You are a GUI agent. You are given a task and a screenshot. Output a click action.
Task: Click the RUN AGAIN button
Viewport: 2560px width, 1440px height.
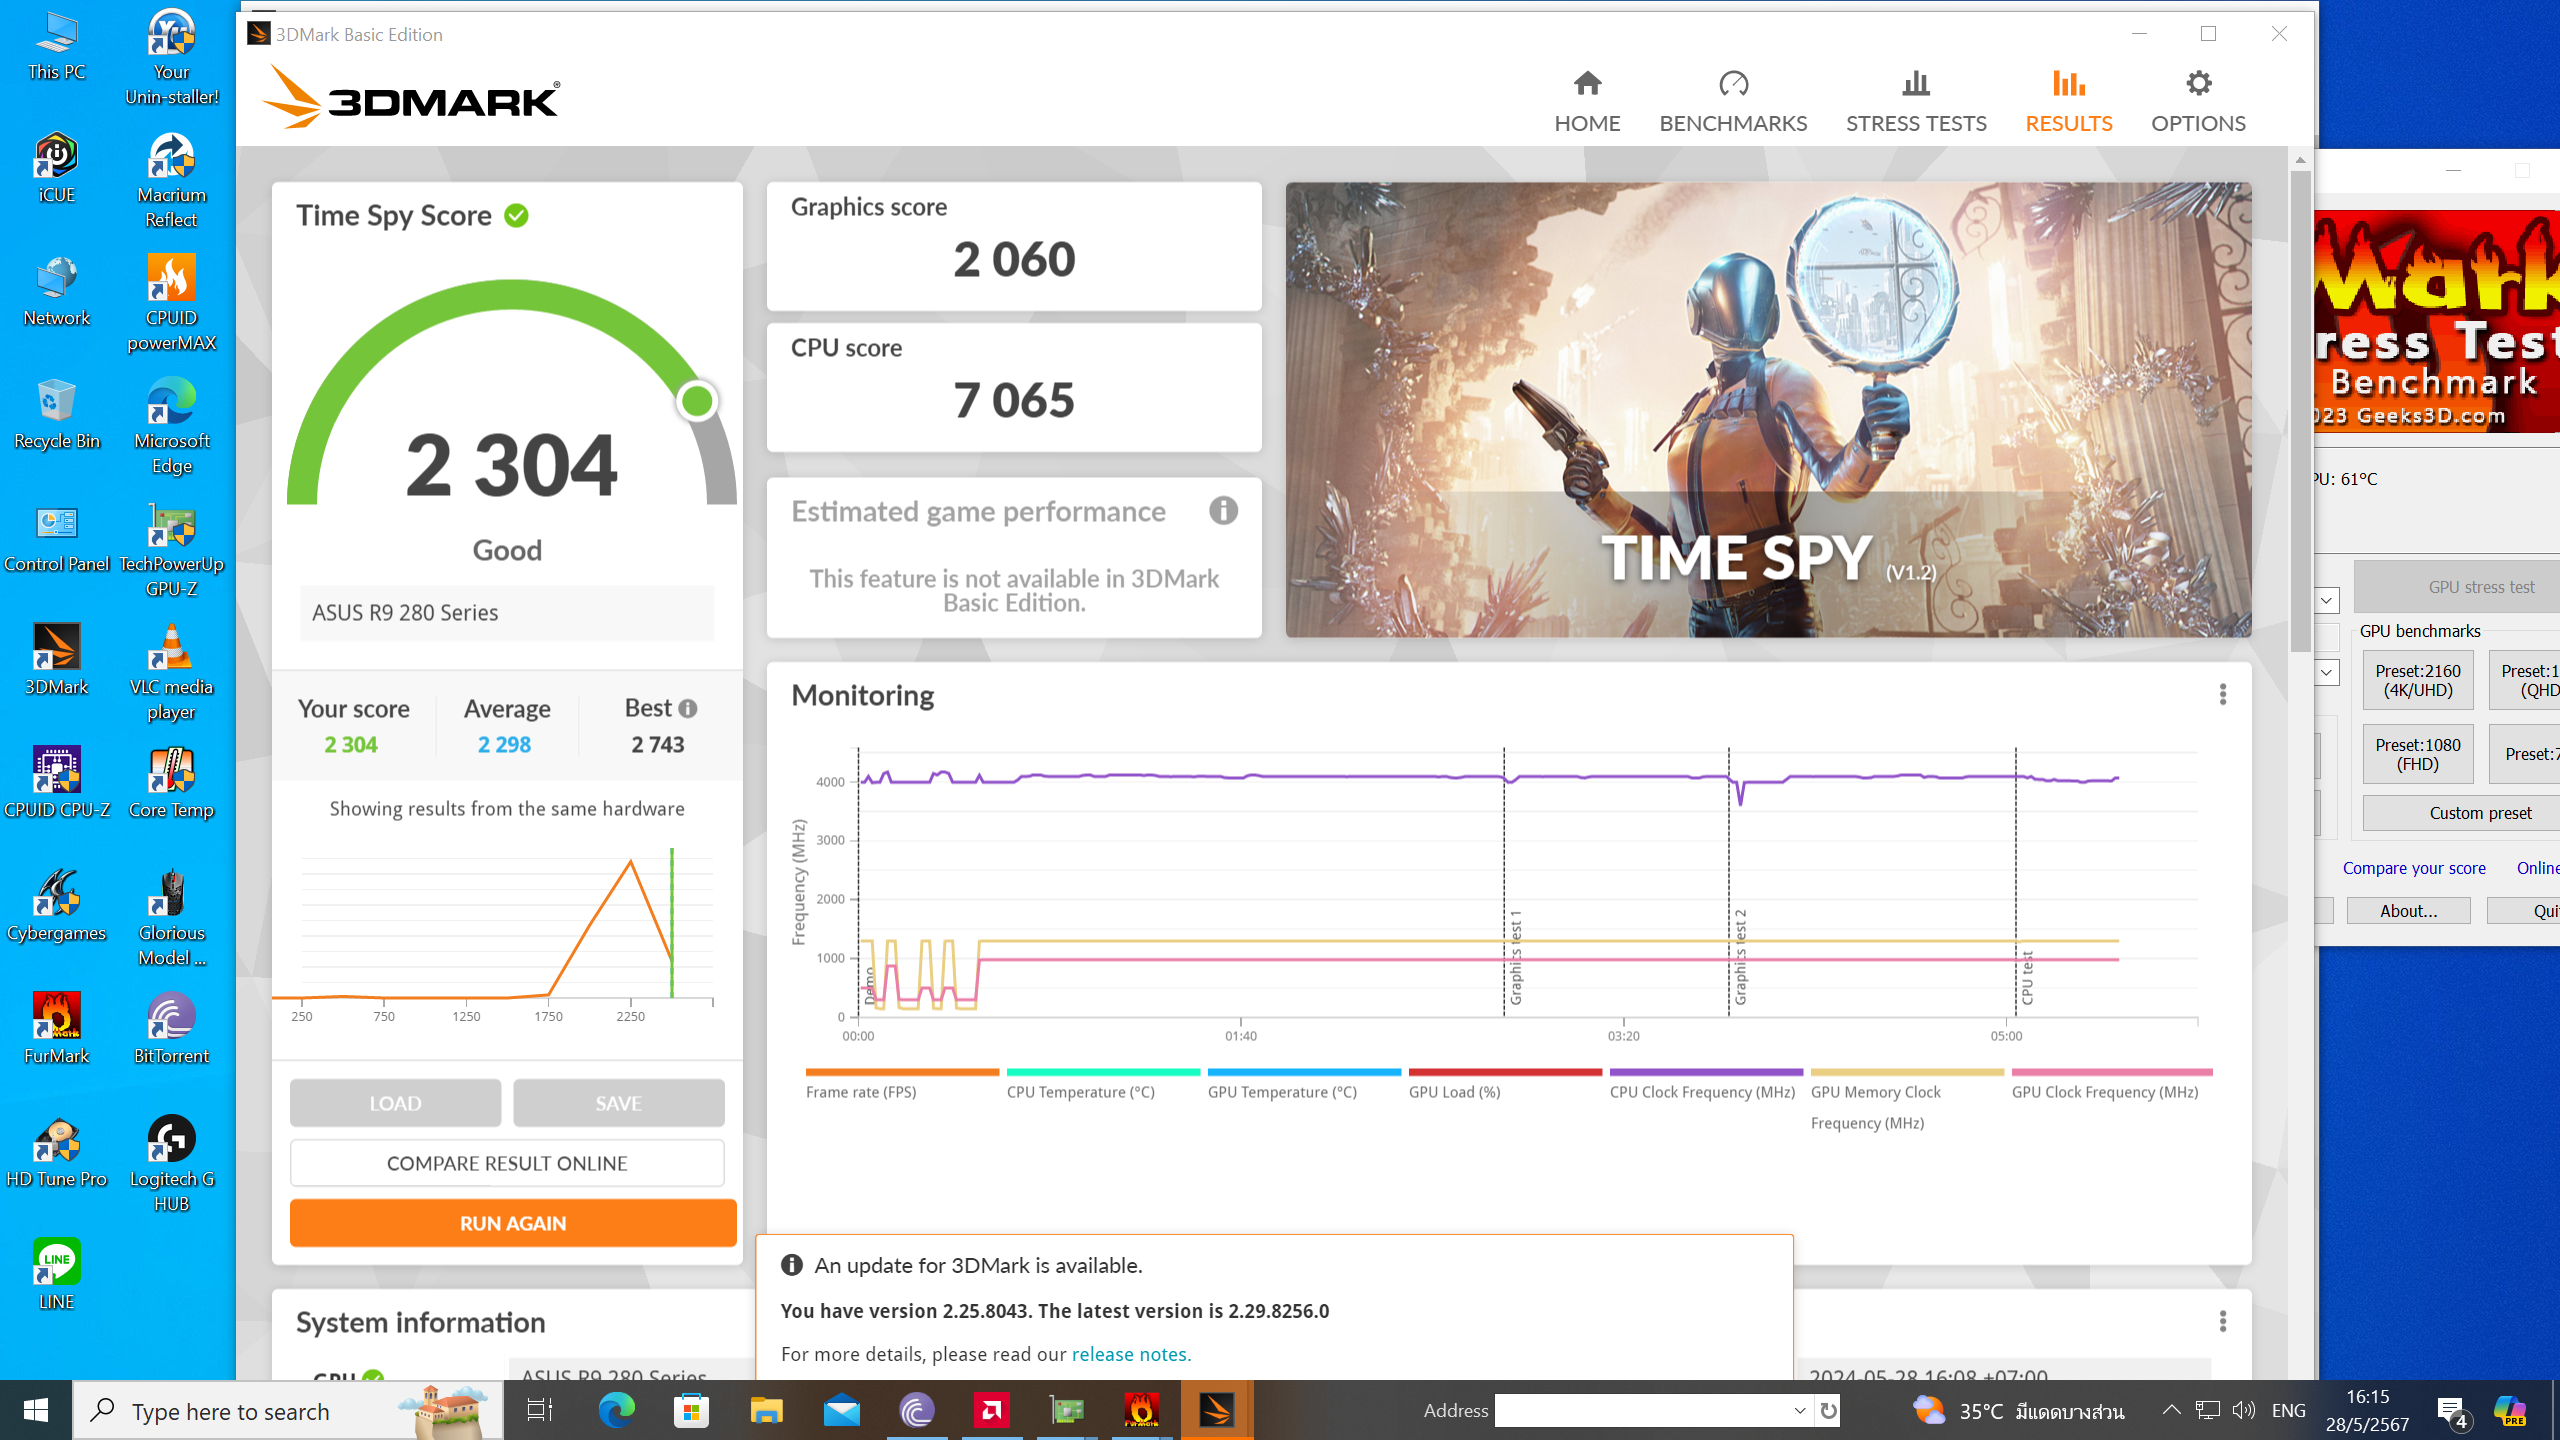tap(513, 1223)
